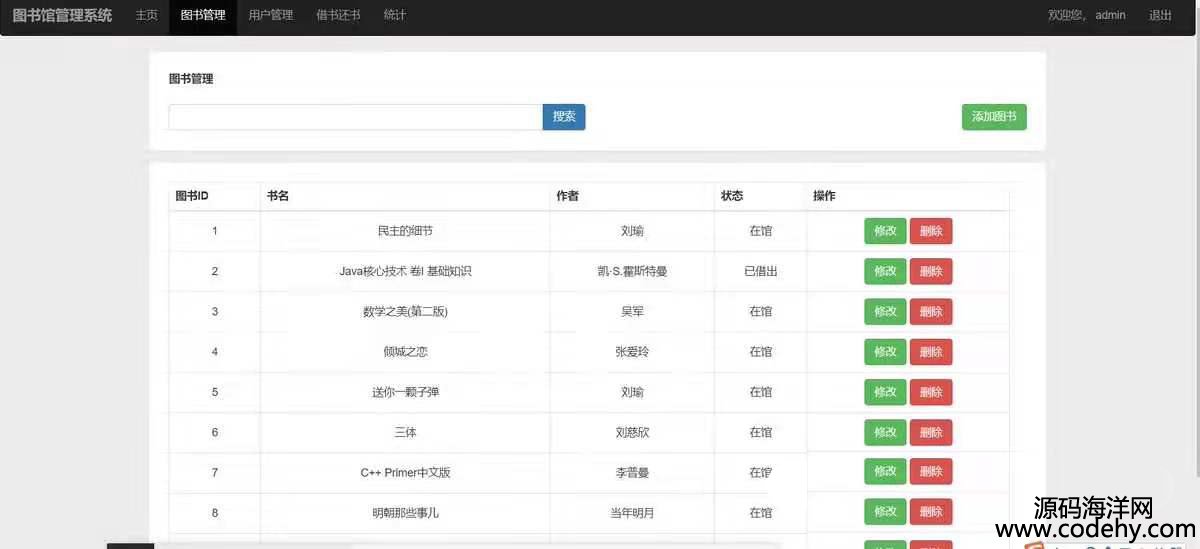Open the 用户管理 navigation tab
This screenshot has height=549, width=1200.
tap(270, 16)
